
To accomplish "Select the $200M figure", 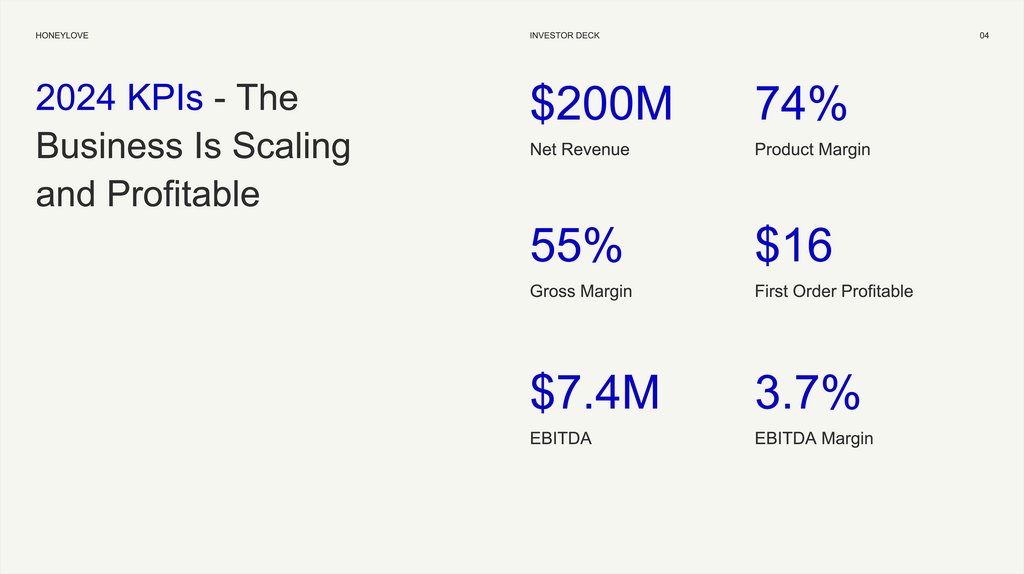I will (601, 105).
